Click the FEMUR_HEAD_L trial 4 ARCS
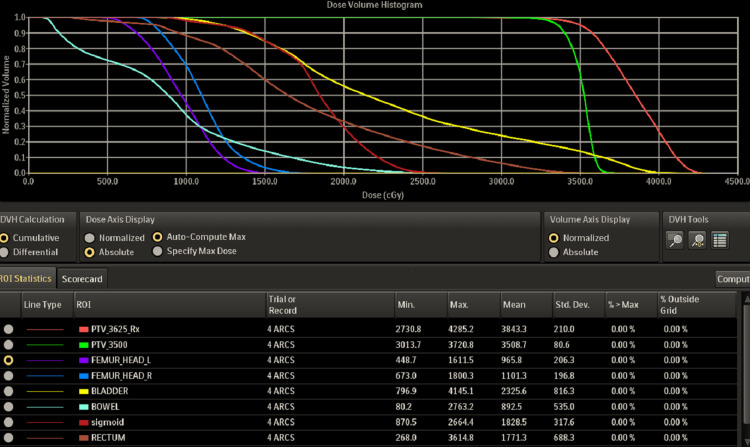750x447 pixels. pos(281,360)
